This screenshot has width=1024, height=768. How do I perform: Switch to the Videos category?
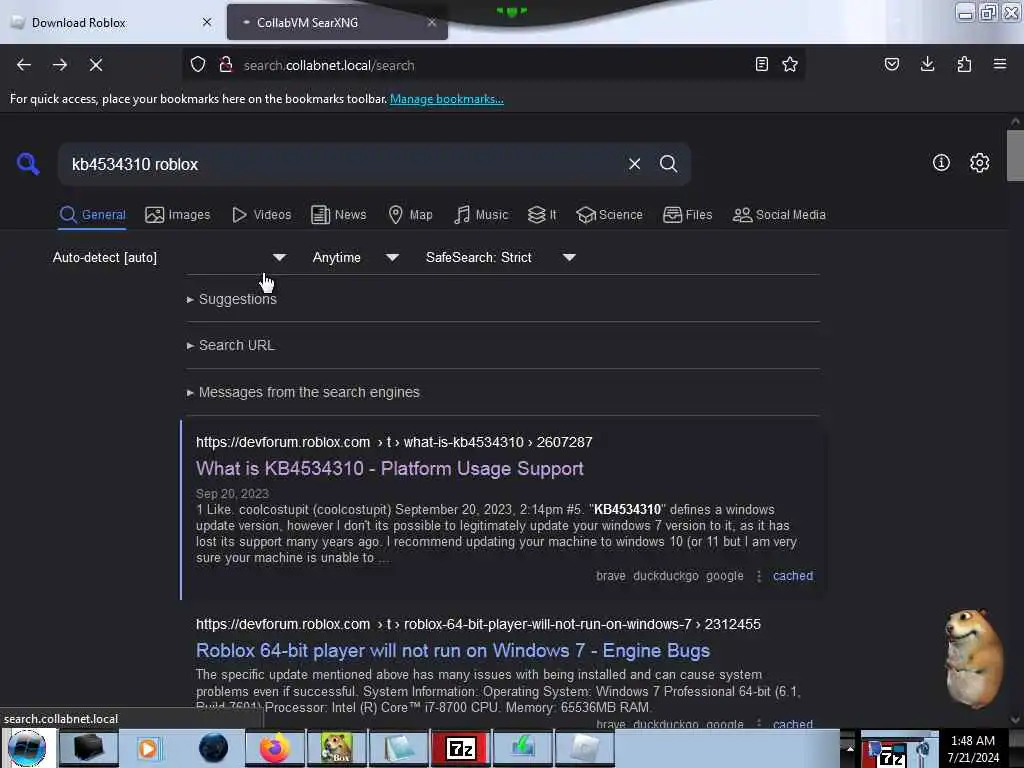click(261, 215)
